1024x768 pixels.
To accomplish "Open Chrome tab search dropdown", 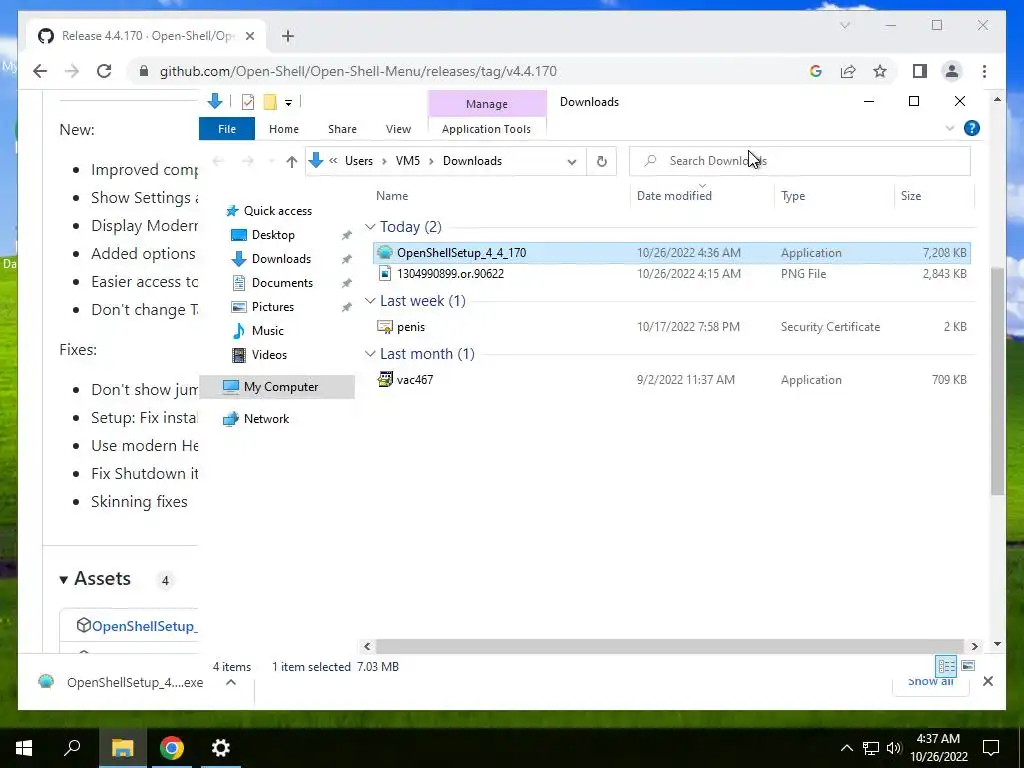I will 844,25.
